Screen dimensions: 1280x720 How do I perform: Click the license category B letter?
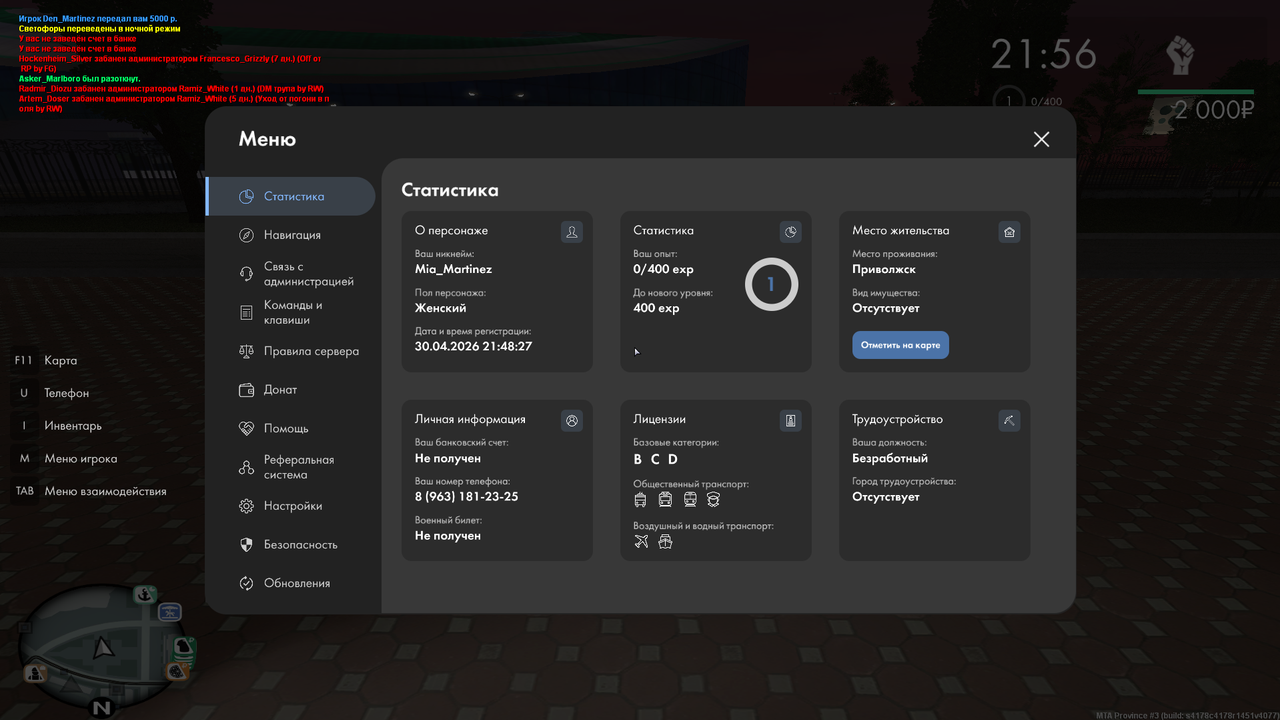point(638,459)
